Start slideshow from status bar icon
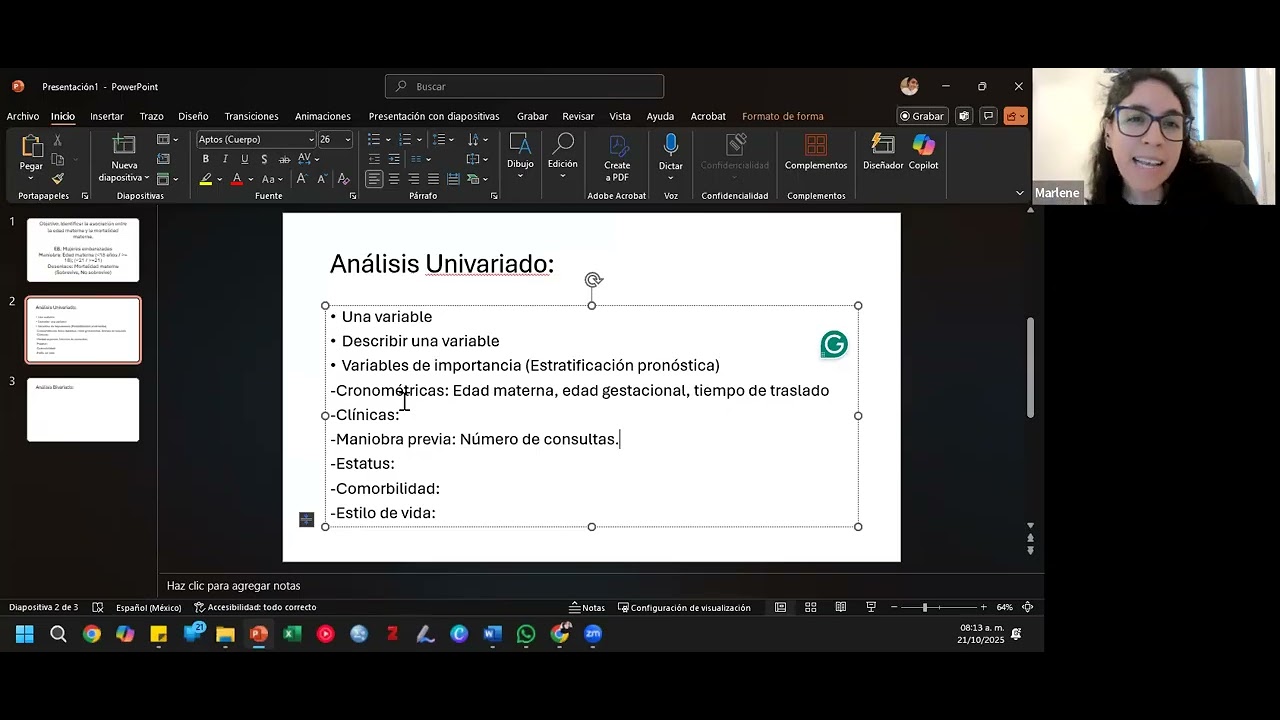This screenshot has width=1280, height=720. pyautogui.click(x=871, y=607)
